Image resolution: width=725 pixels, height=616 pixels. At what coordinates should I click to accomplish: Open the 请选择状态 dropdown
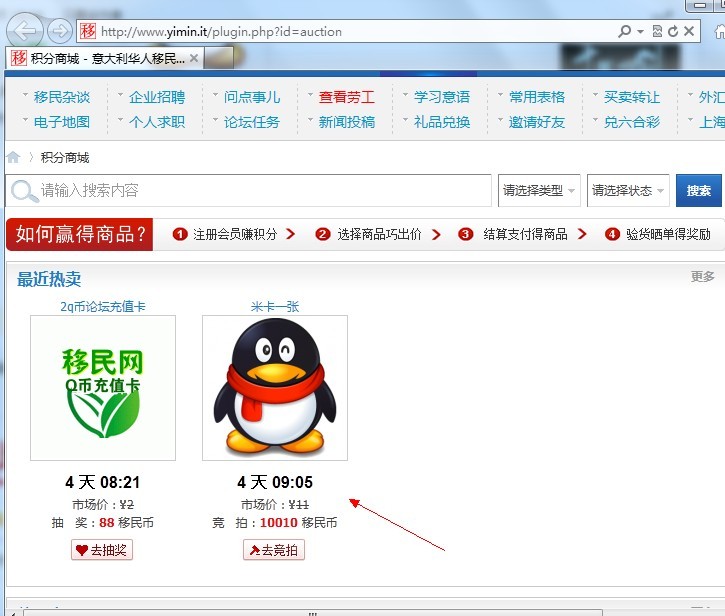click(628, 191)
